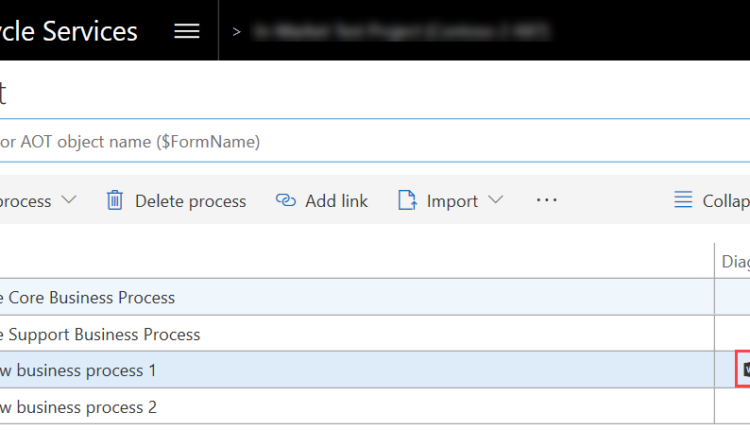
Task: Click the Add link text label
Action: [336, 201]
